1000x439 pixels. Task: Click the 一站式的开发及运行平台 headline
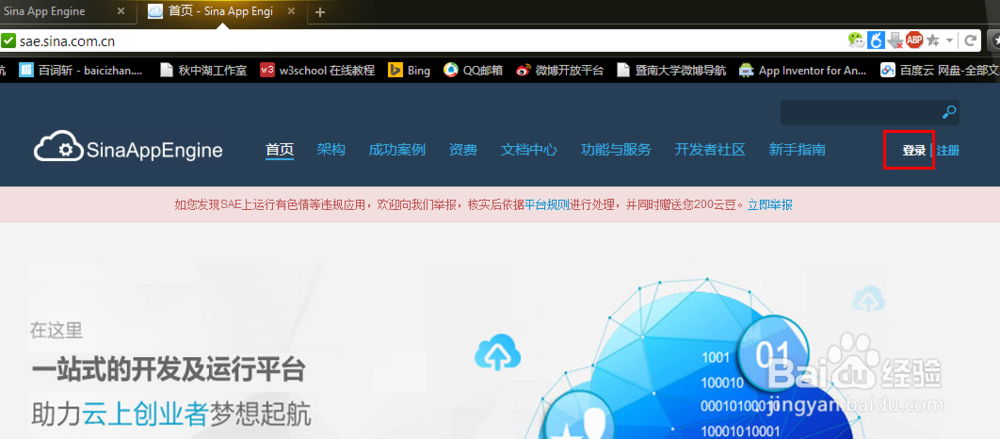coord(168,370)
